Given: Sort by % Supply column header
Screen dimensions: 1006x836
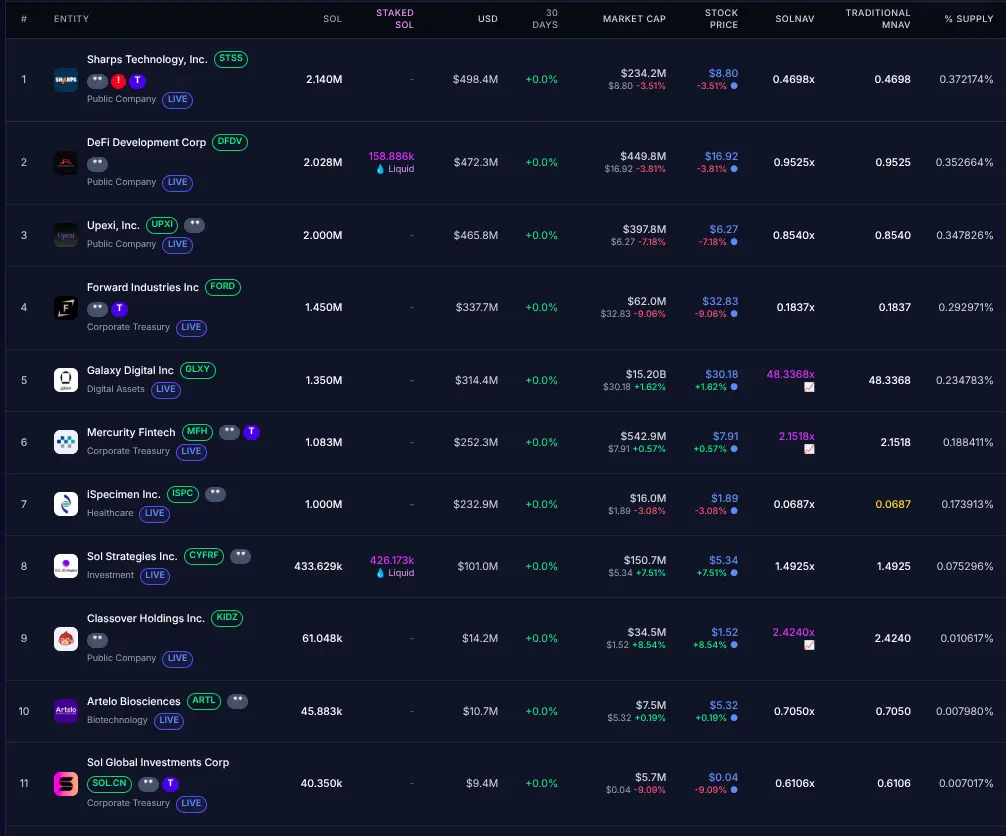Looking at the screenshot, I should click(969, 19).
